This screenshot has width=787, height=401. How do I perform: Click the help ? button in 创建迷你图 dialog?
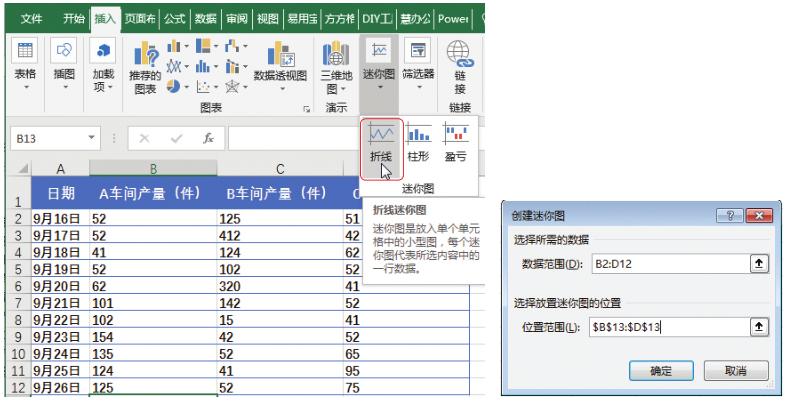click(730, 216)
